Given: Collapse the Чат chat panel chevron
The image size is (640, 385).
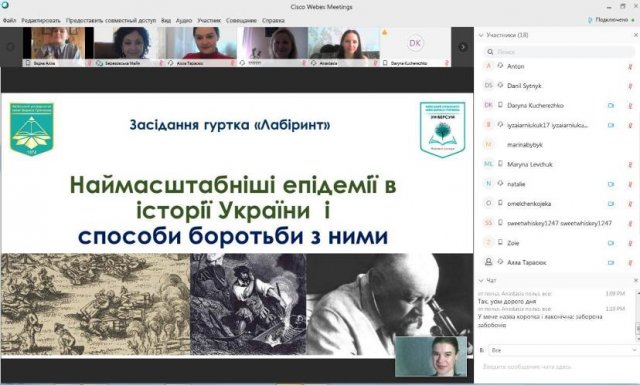Looking at the screenshot, I should coord(481,280).
